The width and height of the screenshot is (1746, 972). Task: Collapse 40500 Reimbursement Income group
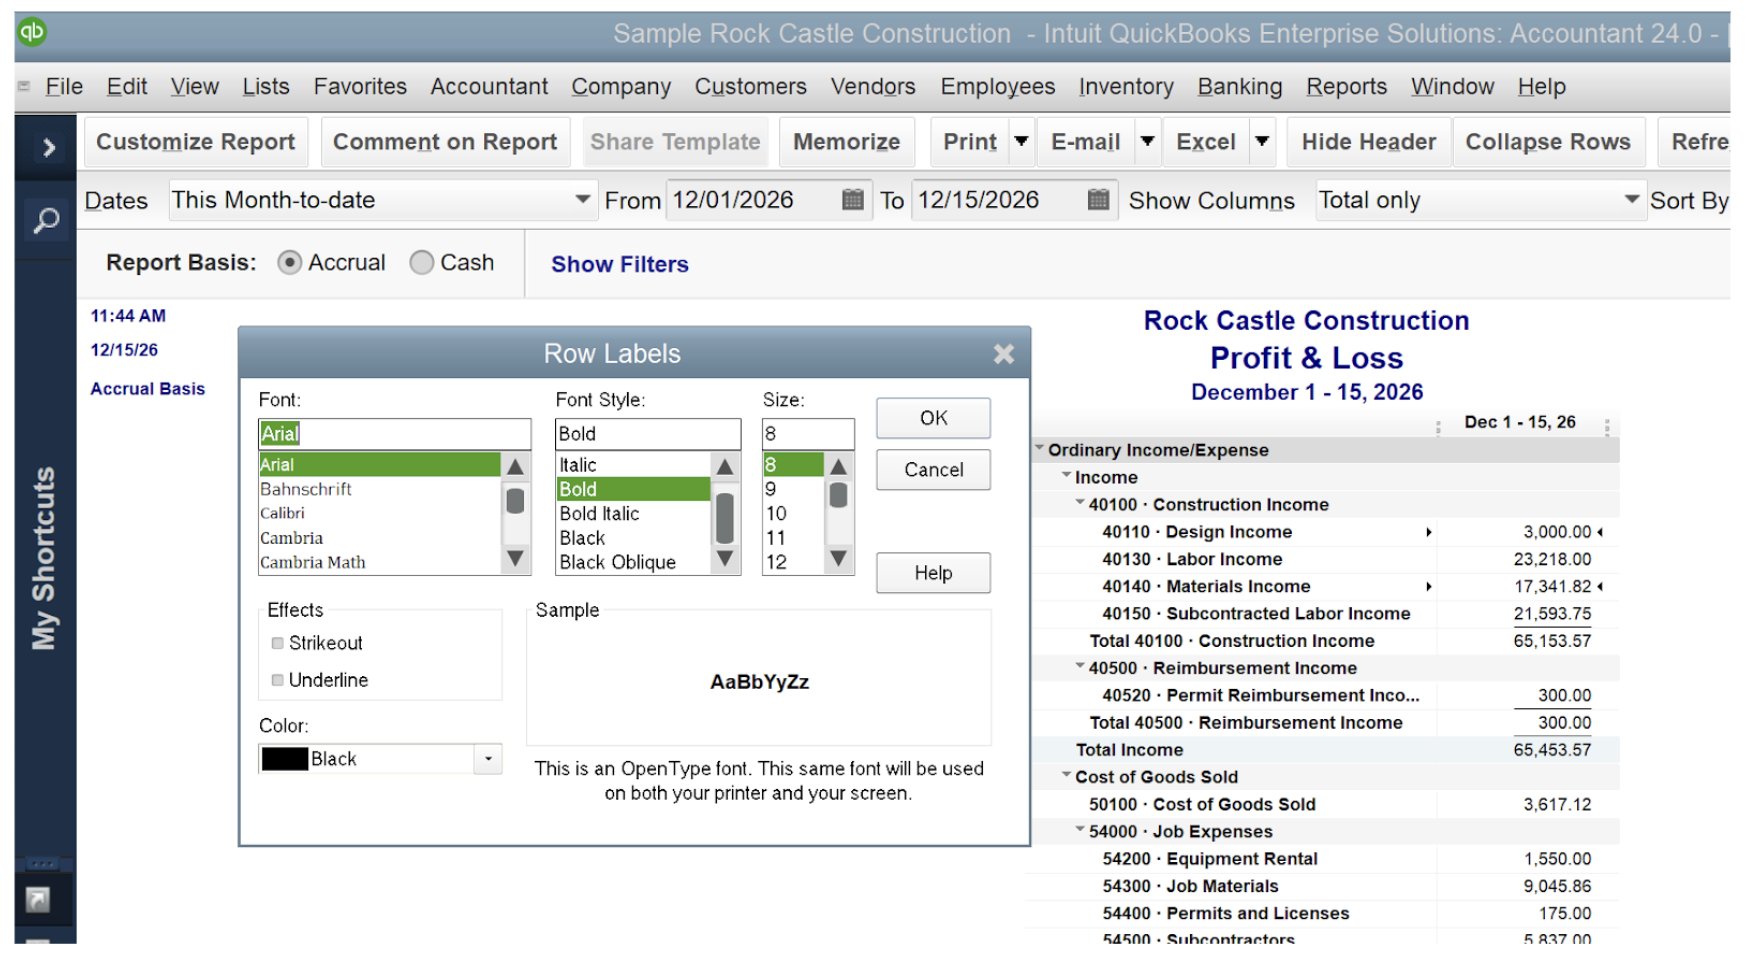click(1080, 665)
